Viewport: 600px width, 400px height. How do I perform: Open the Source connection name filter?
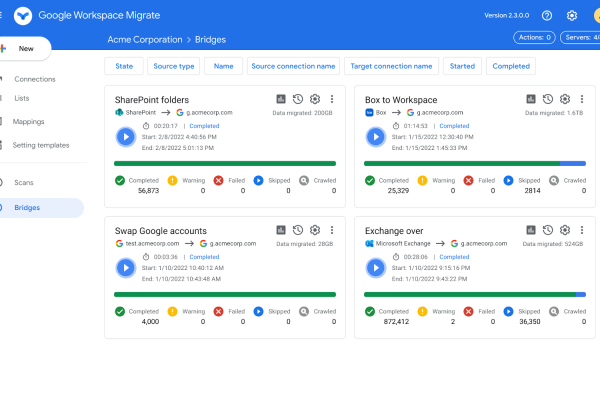[x=293, y=66]
